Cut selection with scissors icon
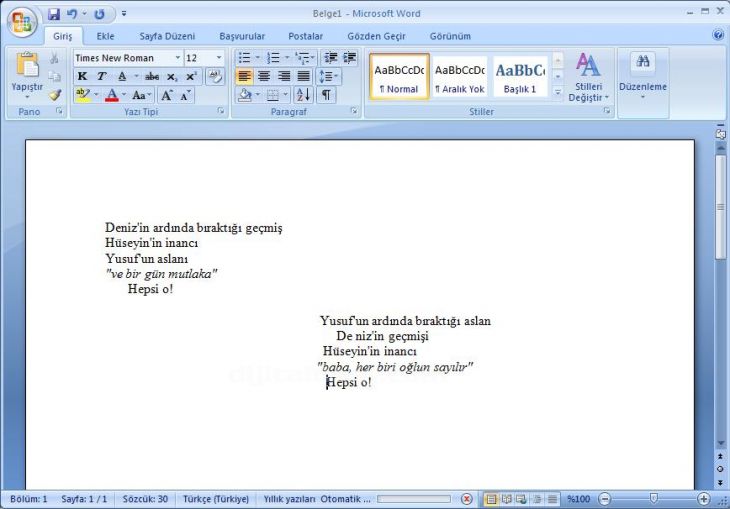730x509 pixels. point(54,58)
